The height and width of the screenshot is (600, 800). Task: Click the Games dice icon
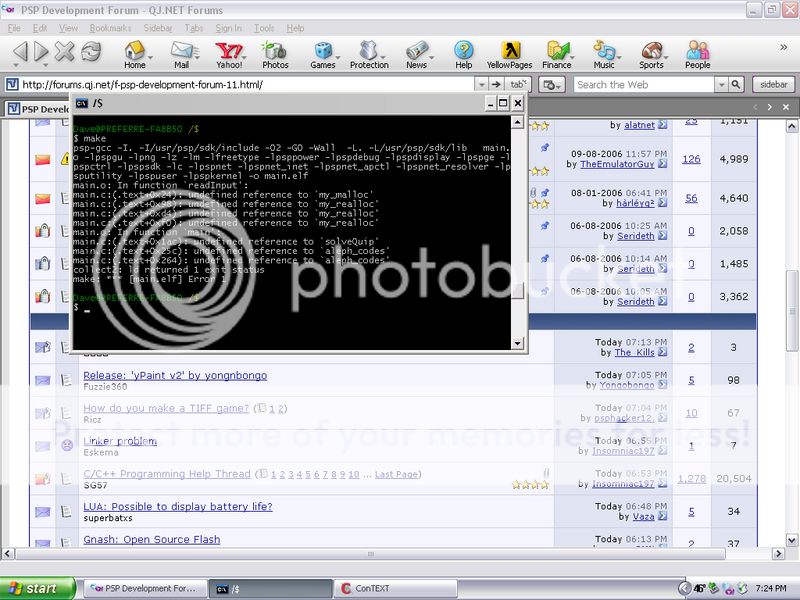point(322,52)
